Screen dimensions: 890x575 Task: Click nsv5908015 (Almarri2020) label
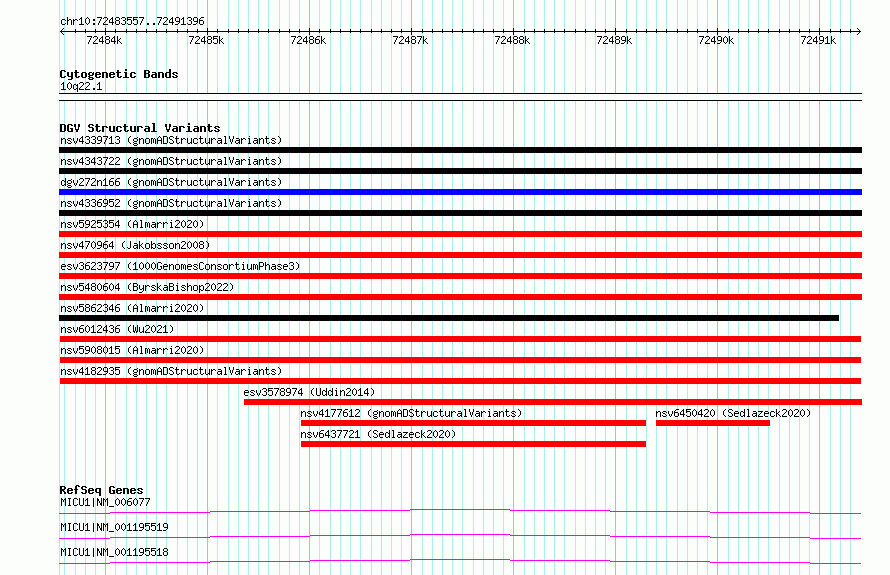click(x=132, y=350)
